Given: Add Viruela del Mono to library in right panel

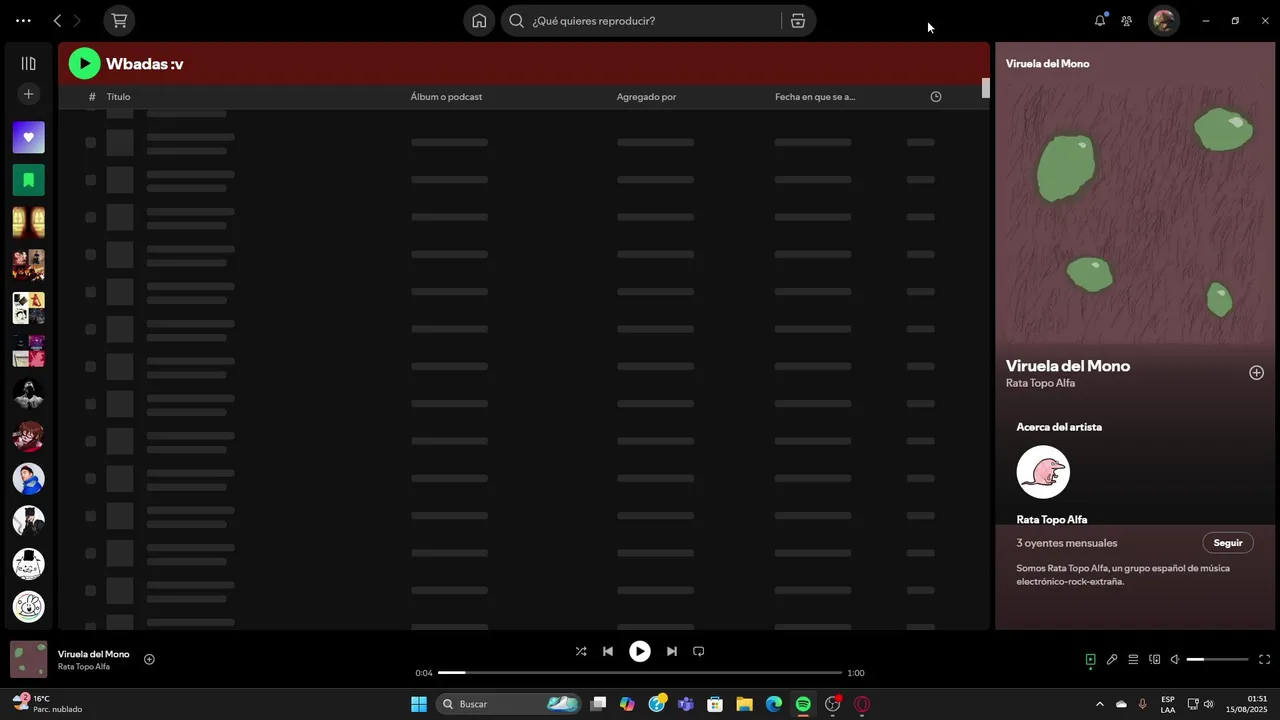Looking at the screenshot, I should [x=1256, y=373].
